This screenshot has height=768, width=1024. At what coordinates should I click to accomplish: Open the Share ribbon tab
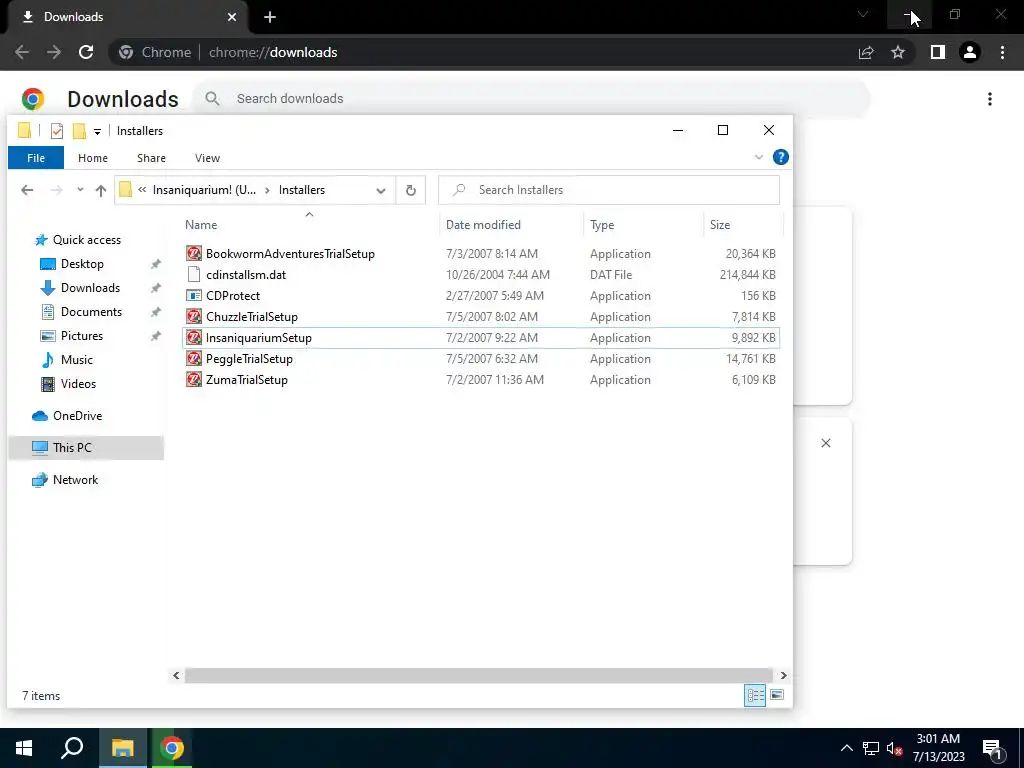point(152,157)
